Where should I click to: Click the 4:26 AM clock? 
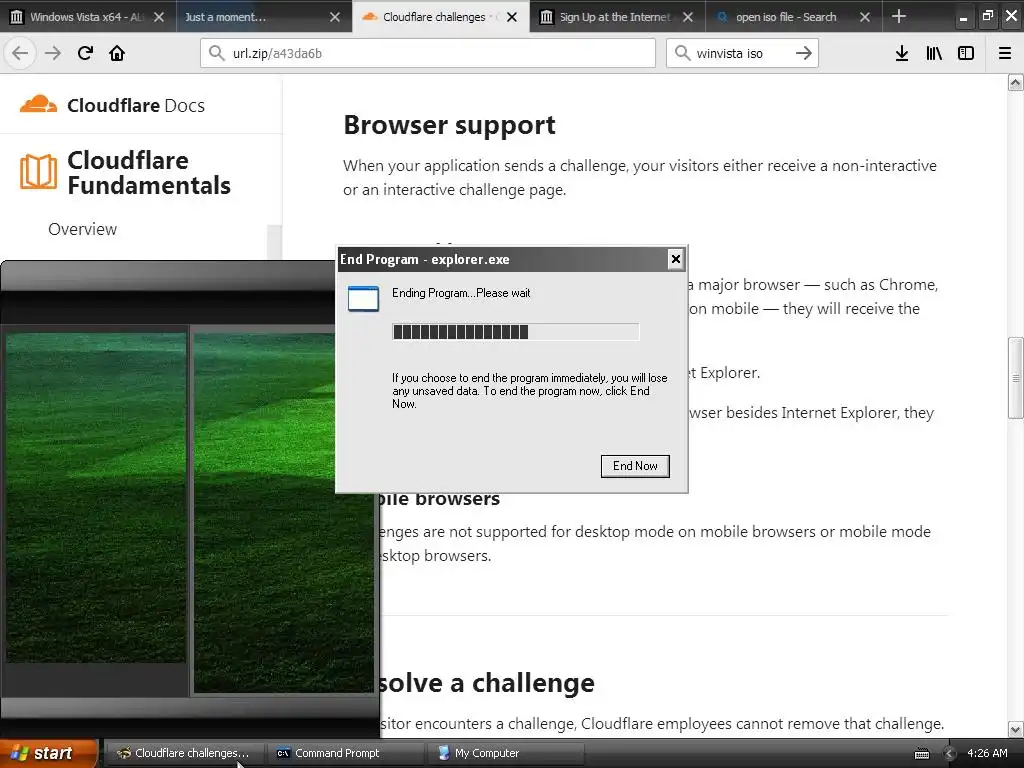(x=987, y=753)
